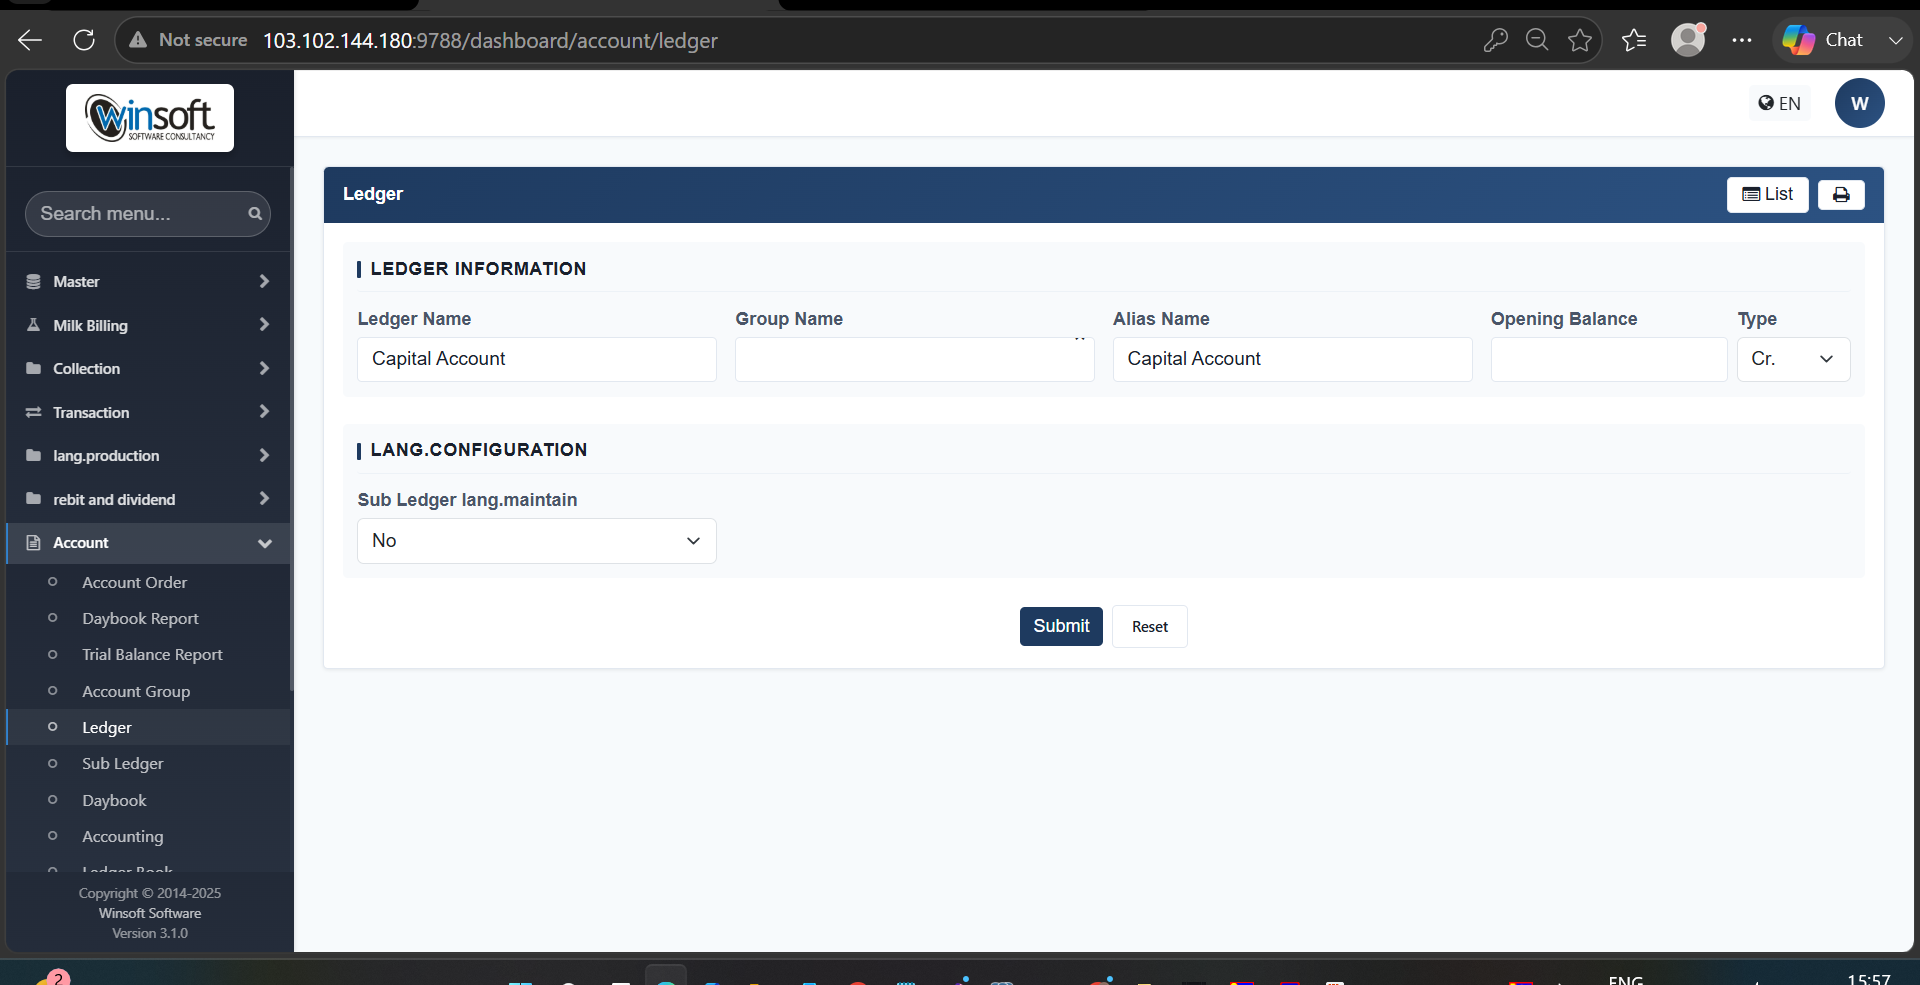This screenshot has height=985, width=1920.
Task: Expand the Collection chevron
Action: (264, 368)
